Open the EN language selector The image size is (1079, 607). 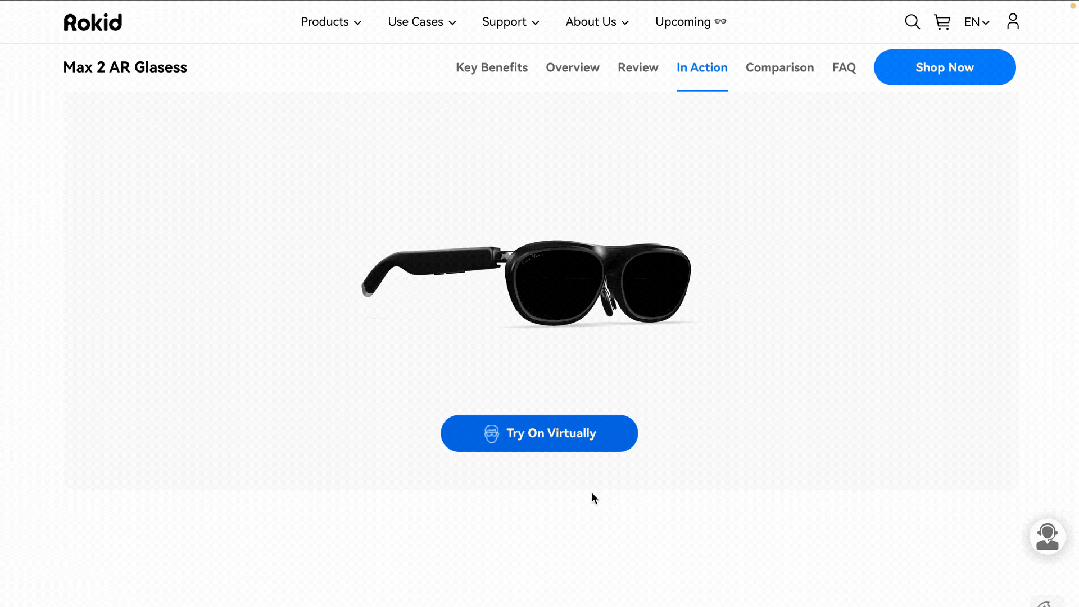[976, 22]
